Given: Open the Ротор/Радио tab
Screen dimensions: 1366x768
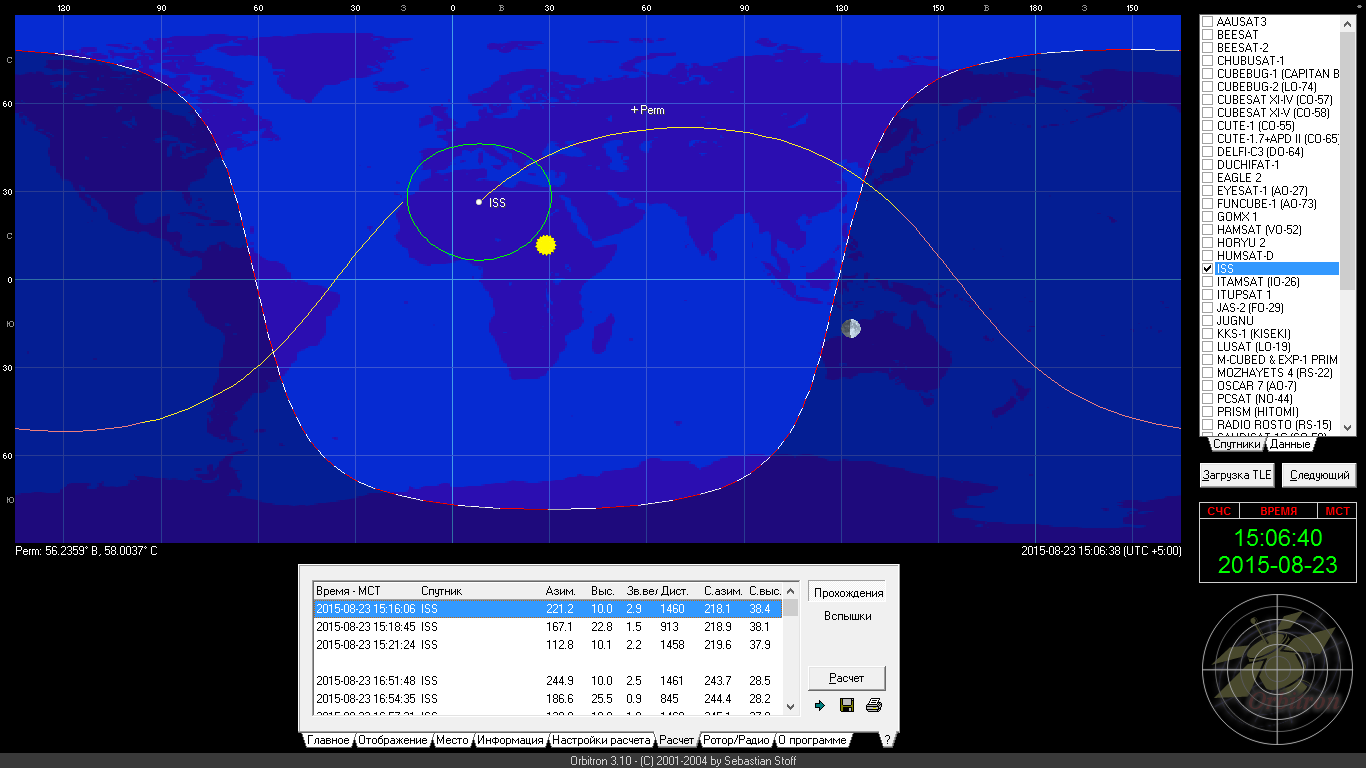Looking at the screenshot, I should click(736, 740).
